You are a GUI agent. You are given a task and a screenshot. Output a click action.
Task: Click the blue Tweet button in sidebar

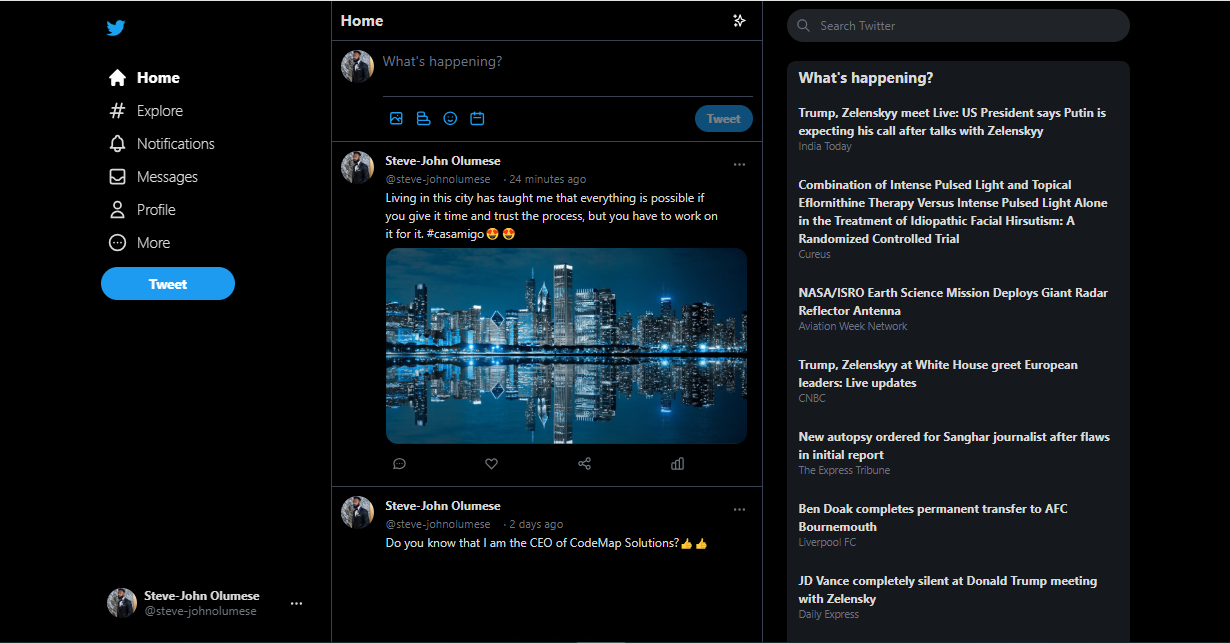(168, 284)
